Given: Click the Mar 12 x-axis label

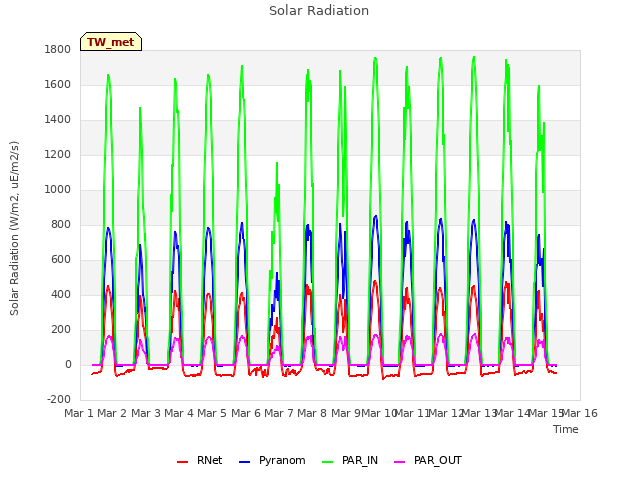Looking at the screenshot, I should pos(446,413).
